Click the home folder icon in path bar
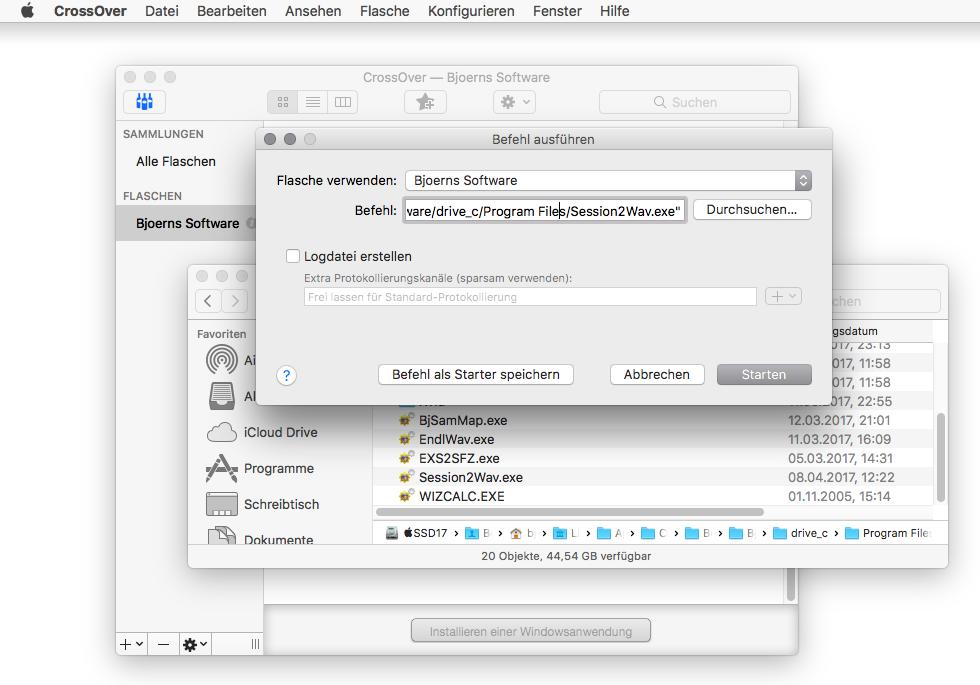 click(x=516, y=533)
